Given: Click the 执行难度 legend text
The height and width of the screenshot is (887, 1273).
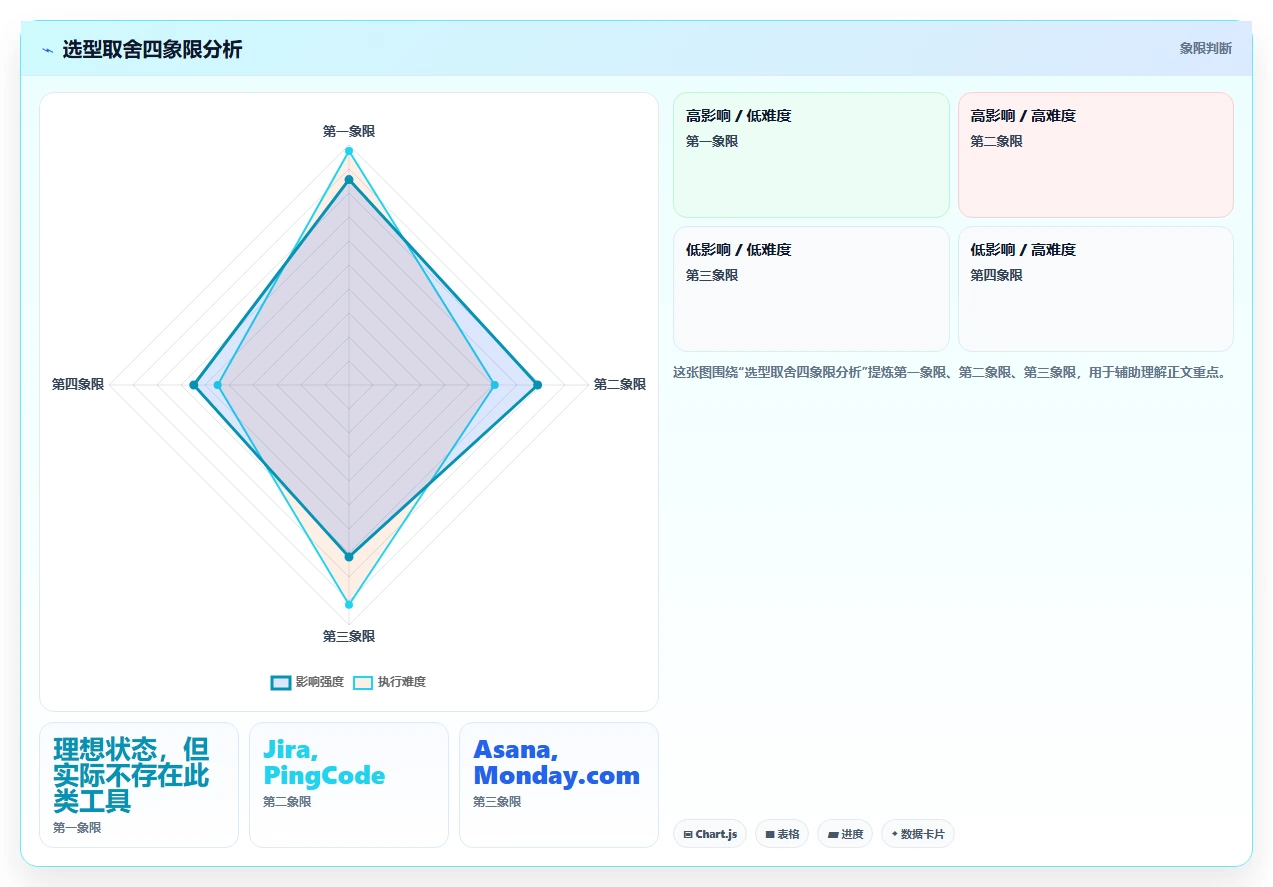Looking at the screenshot, I should tap(402, 682).
